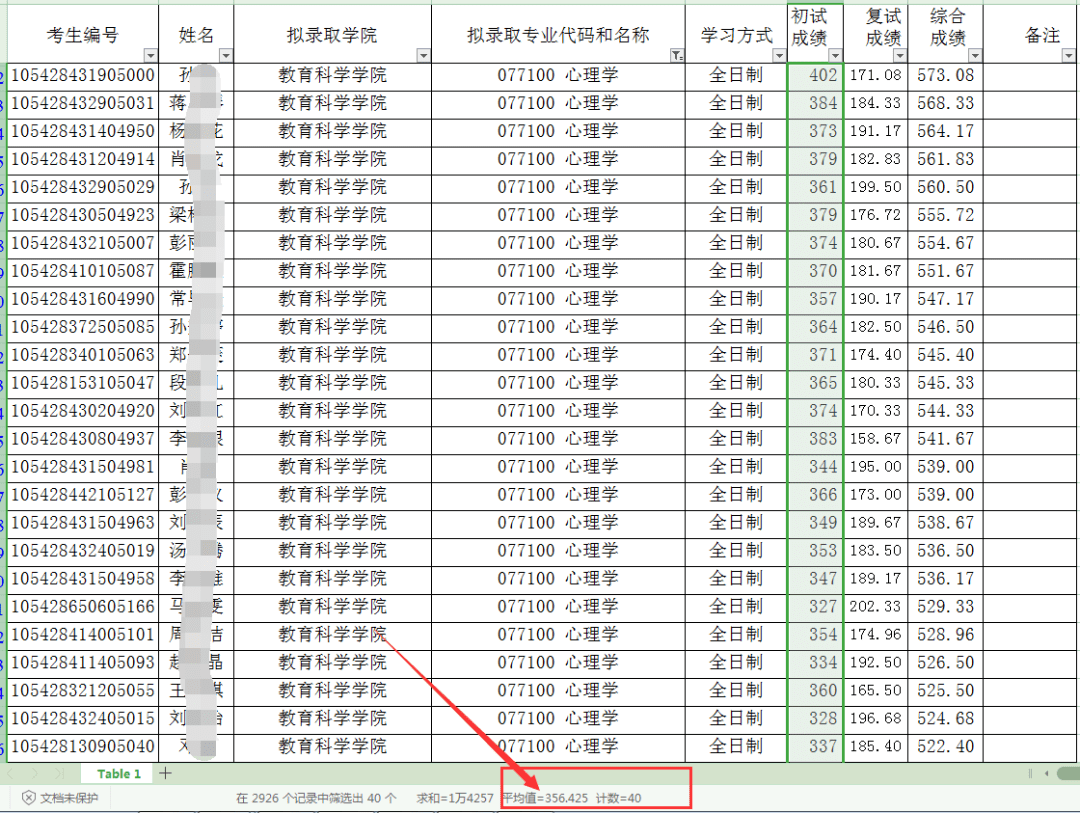
Task: Select cell with ID 105428431204914
Action: (83, 160)
